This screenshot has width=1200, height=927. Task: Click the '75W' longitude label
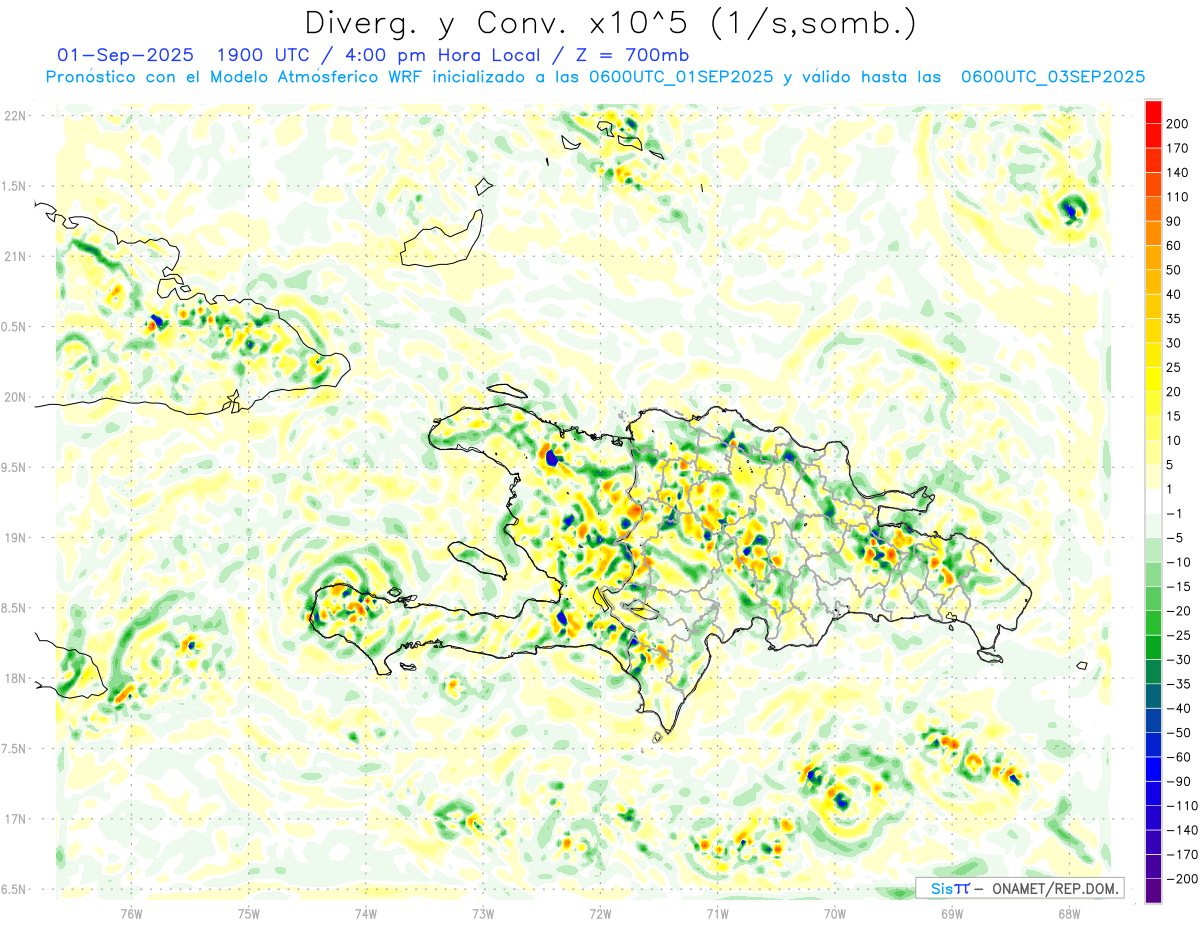tap(249, 913)
